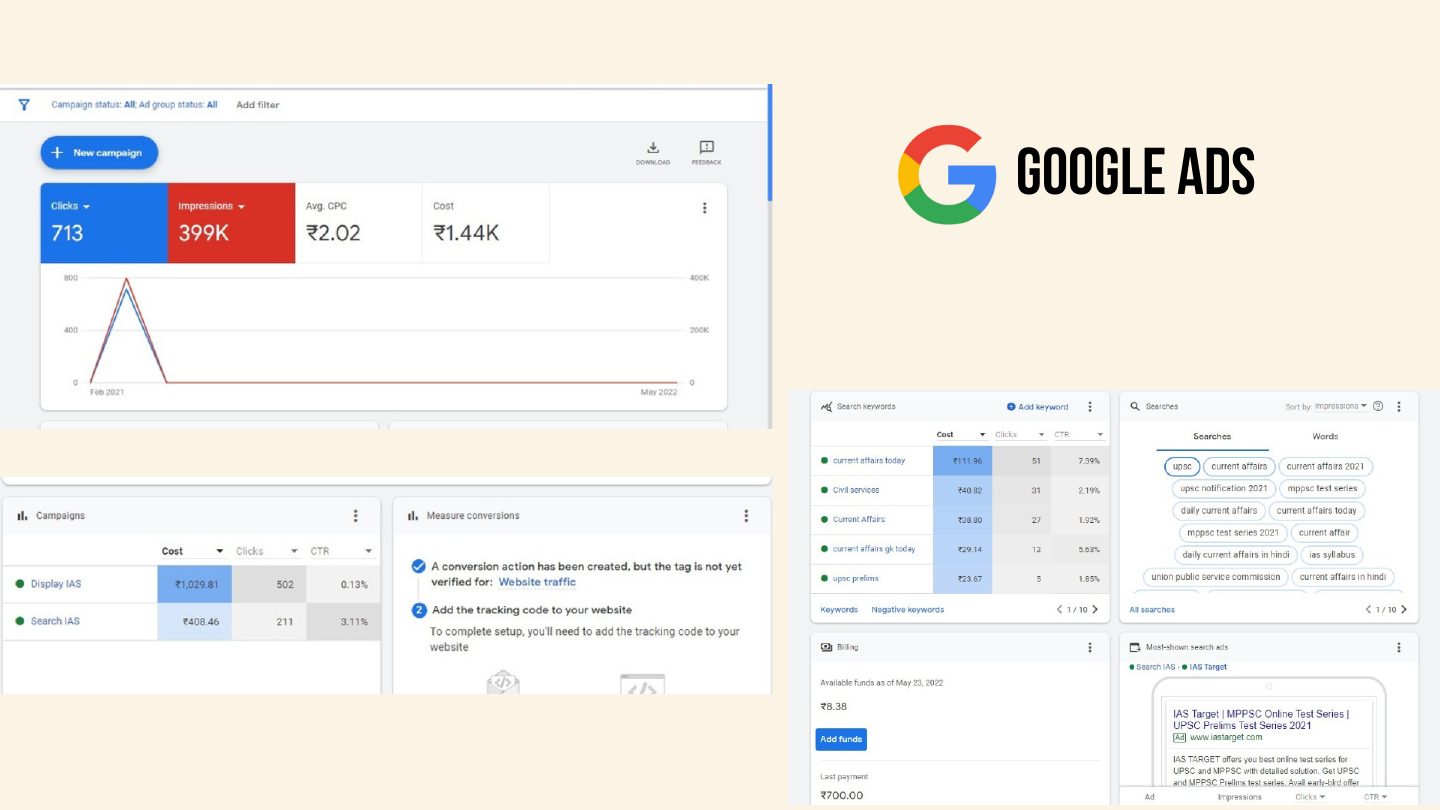This screenshot has height=810, width=1440.
Task: Click the funnel filter icon
Action: click(24, 104)
